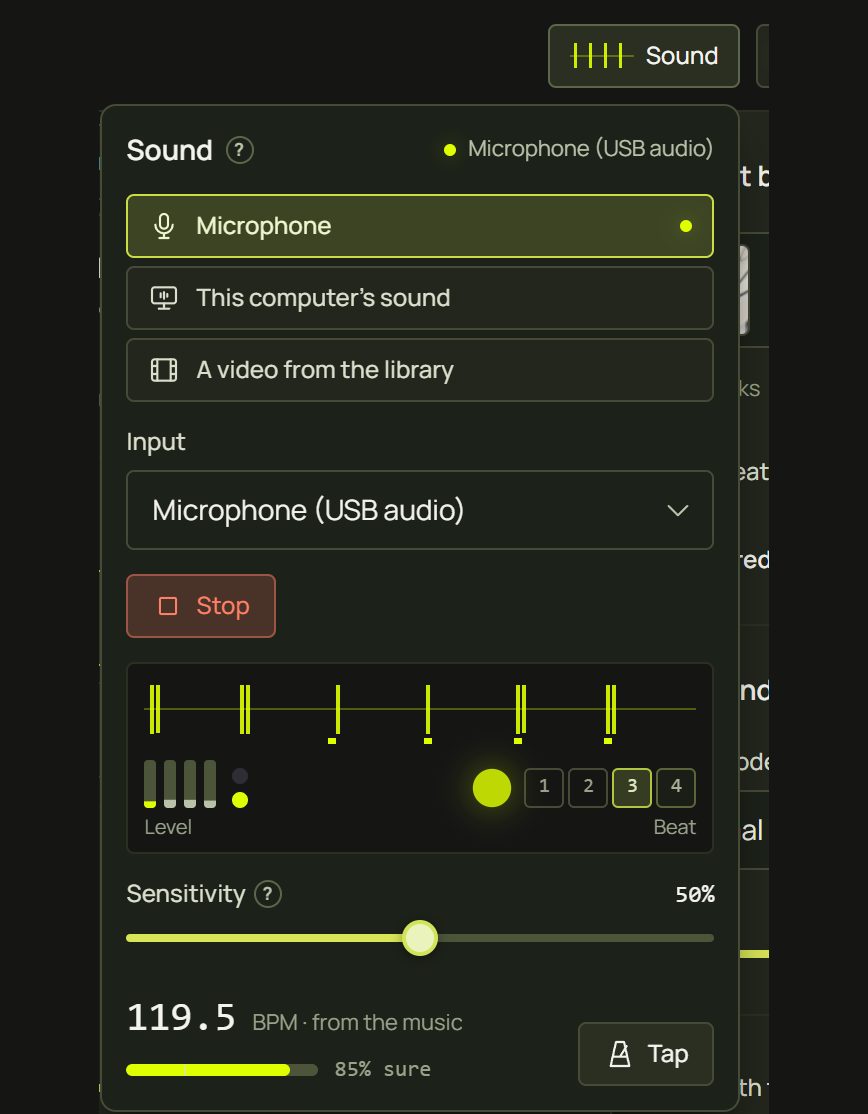This screenshot has height=1114, width=868.
Task: Click the film strip icon
Action: click(x=164, y=370)
